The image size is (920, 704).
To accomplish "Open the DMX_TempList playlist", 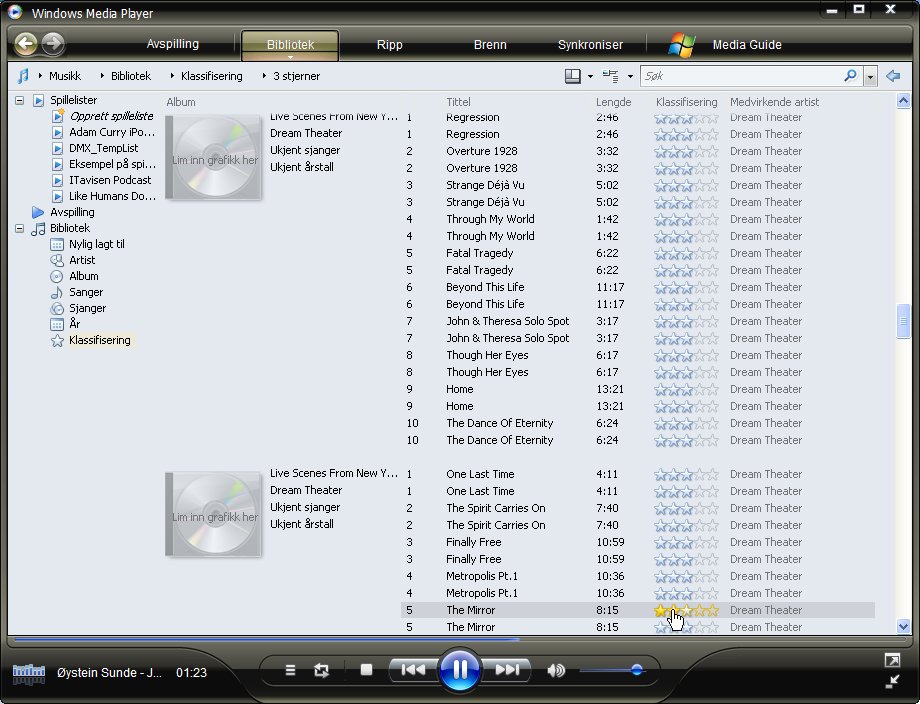I will [x=103, y=148].
